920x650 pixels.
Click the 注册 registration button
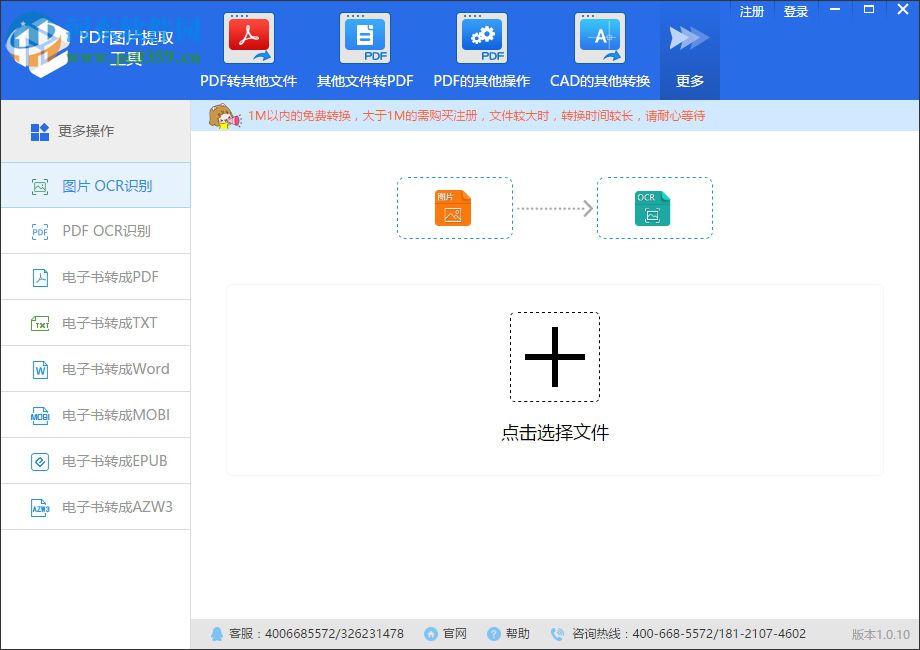coord(751,12)
